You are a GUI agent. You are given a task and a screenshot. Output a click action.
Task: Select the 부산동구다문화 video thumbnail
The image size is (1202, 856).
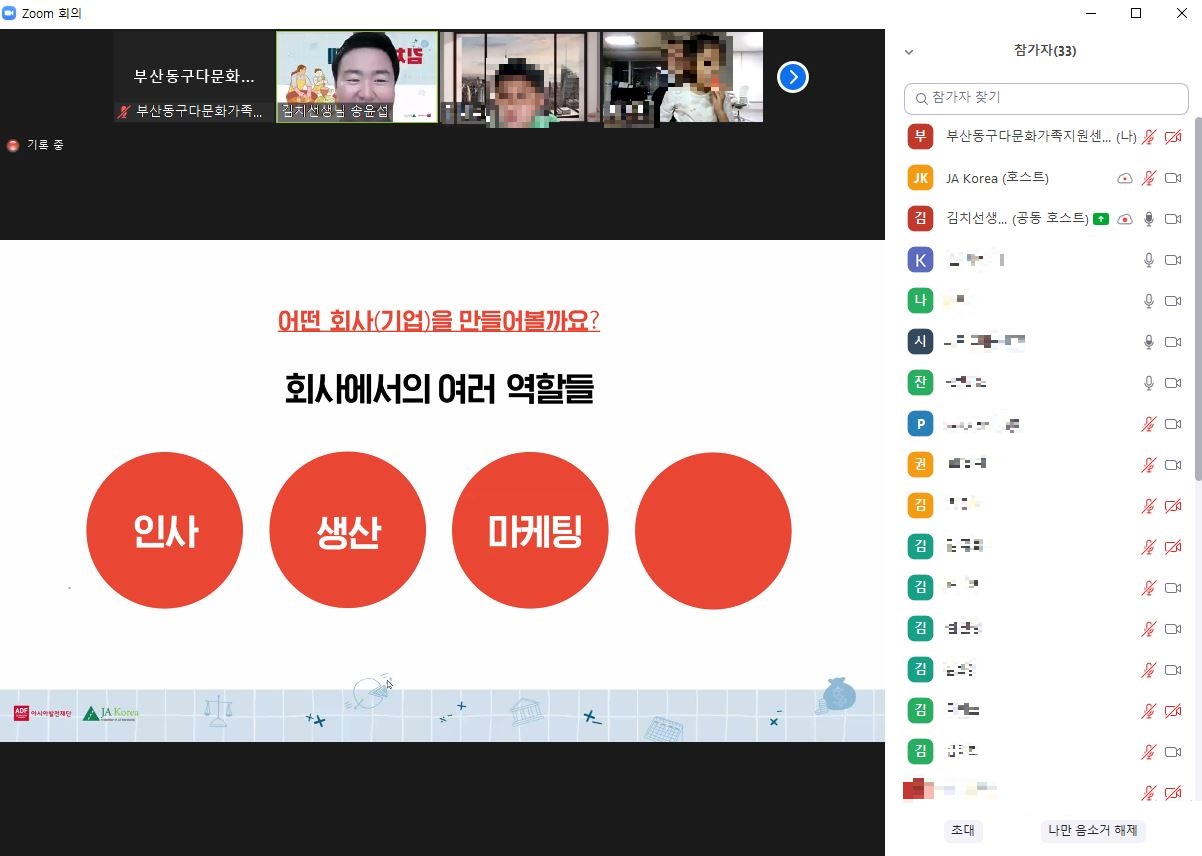[194, 77]
